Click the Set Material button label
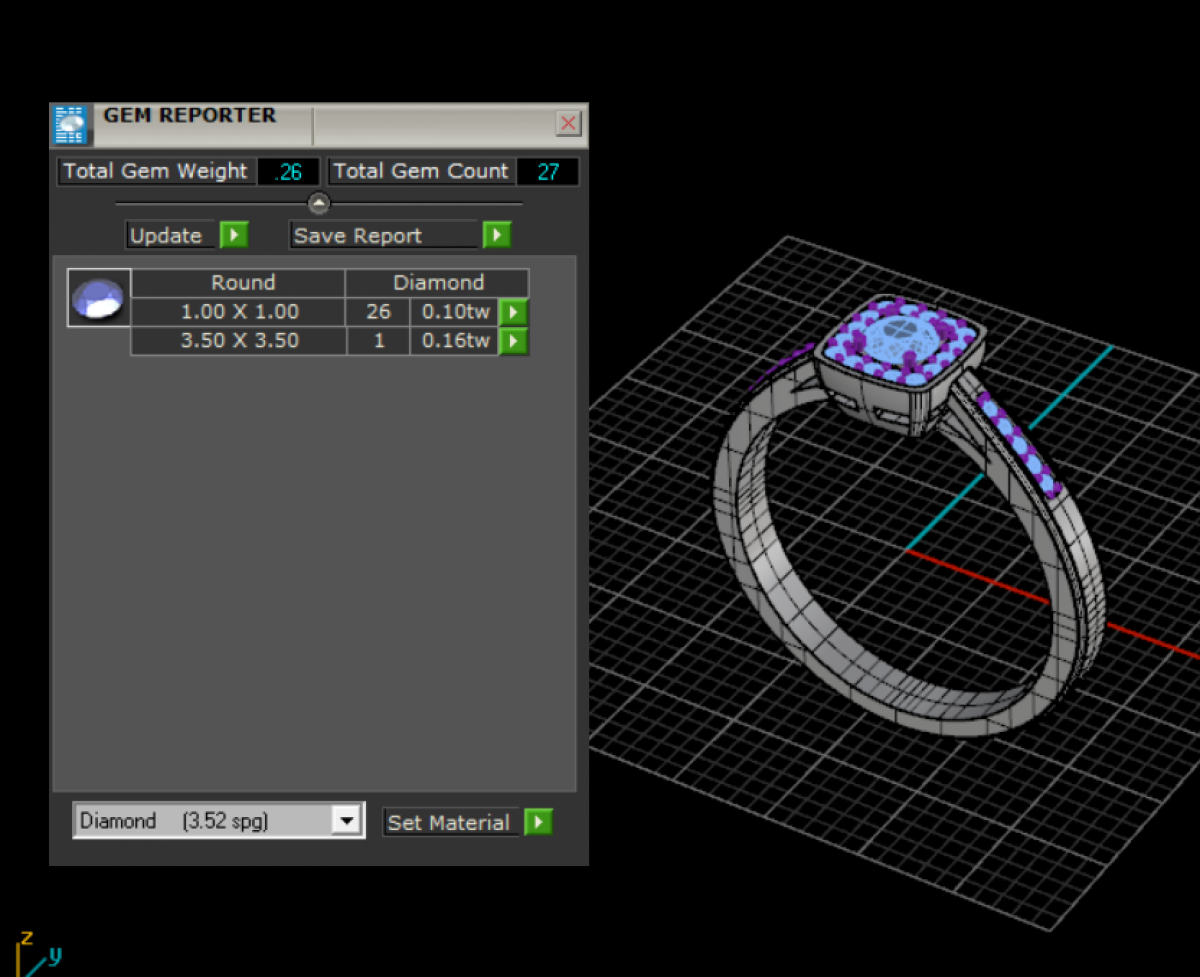The image size is (1200, 977). [449, 822]
